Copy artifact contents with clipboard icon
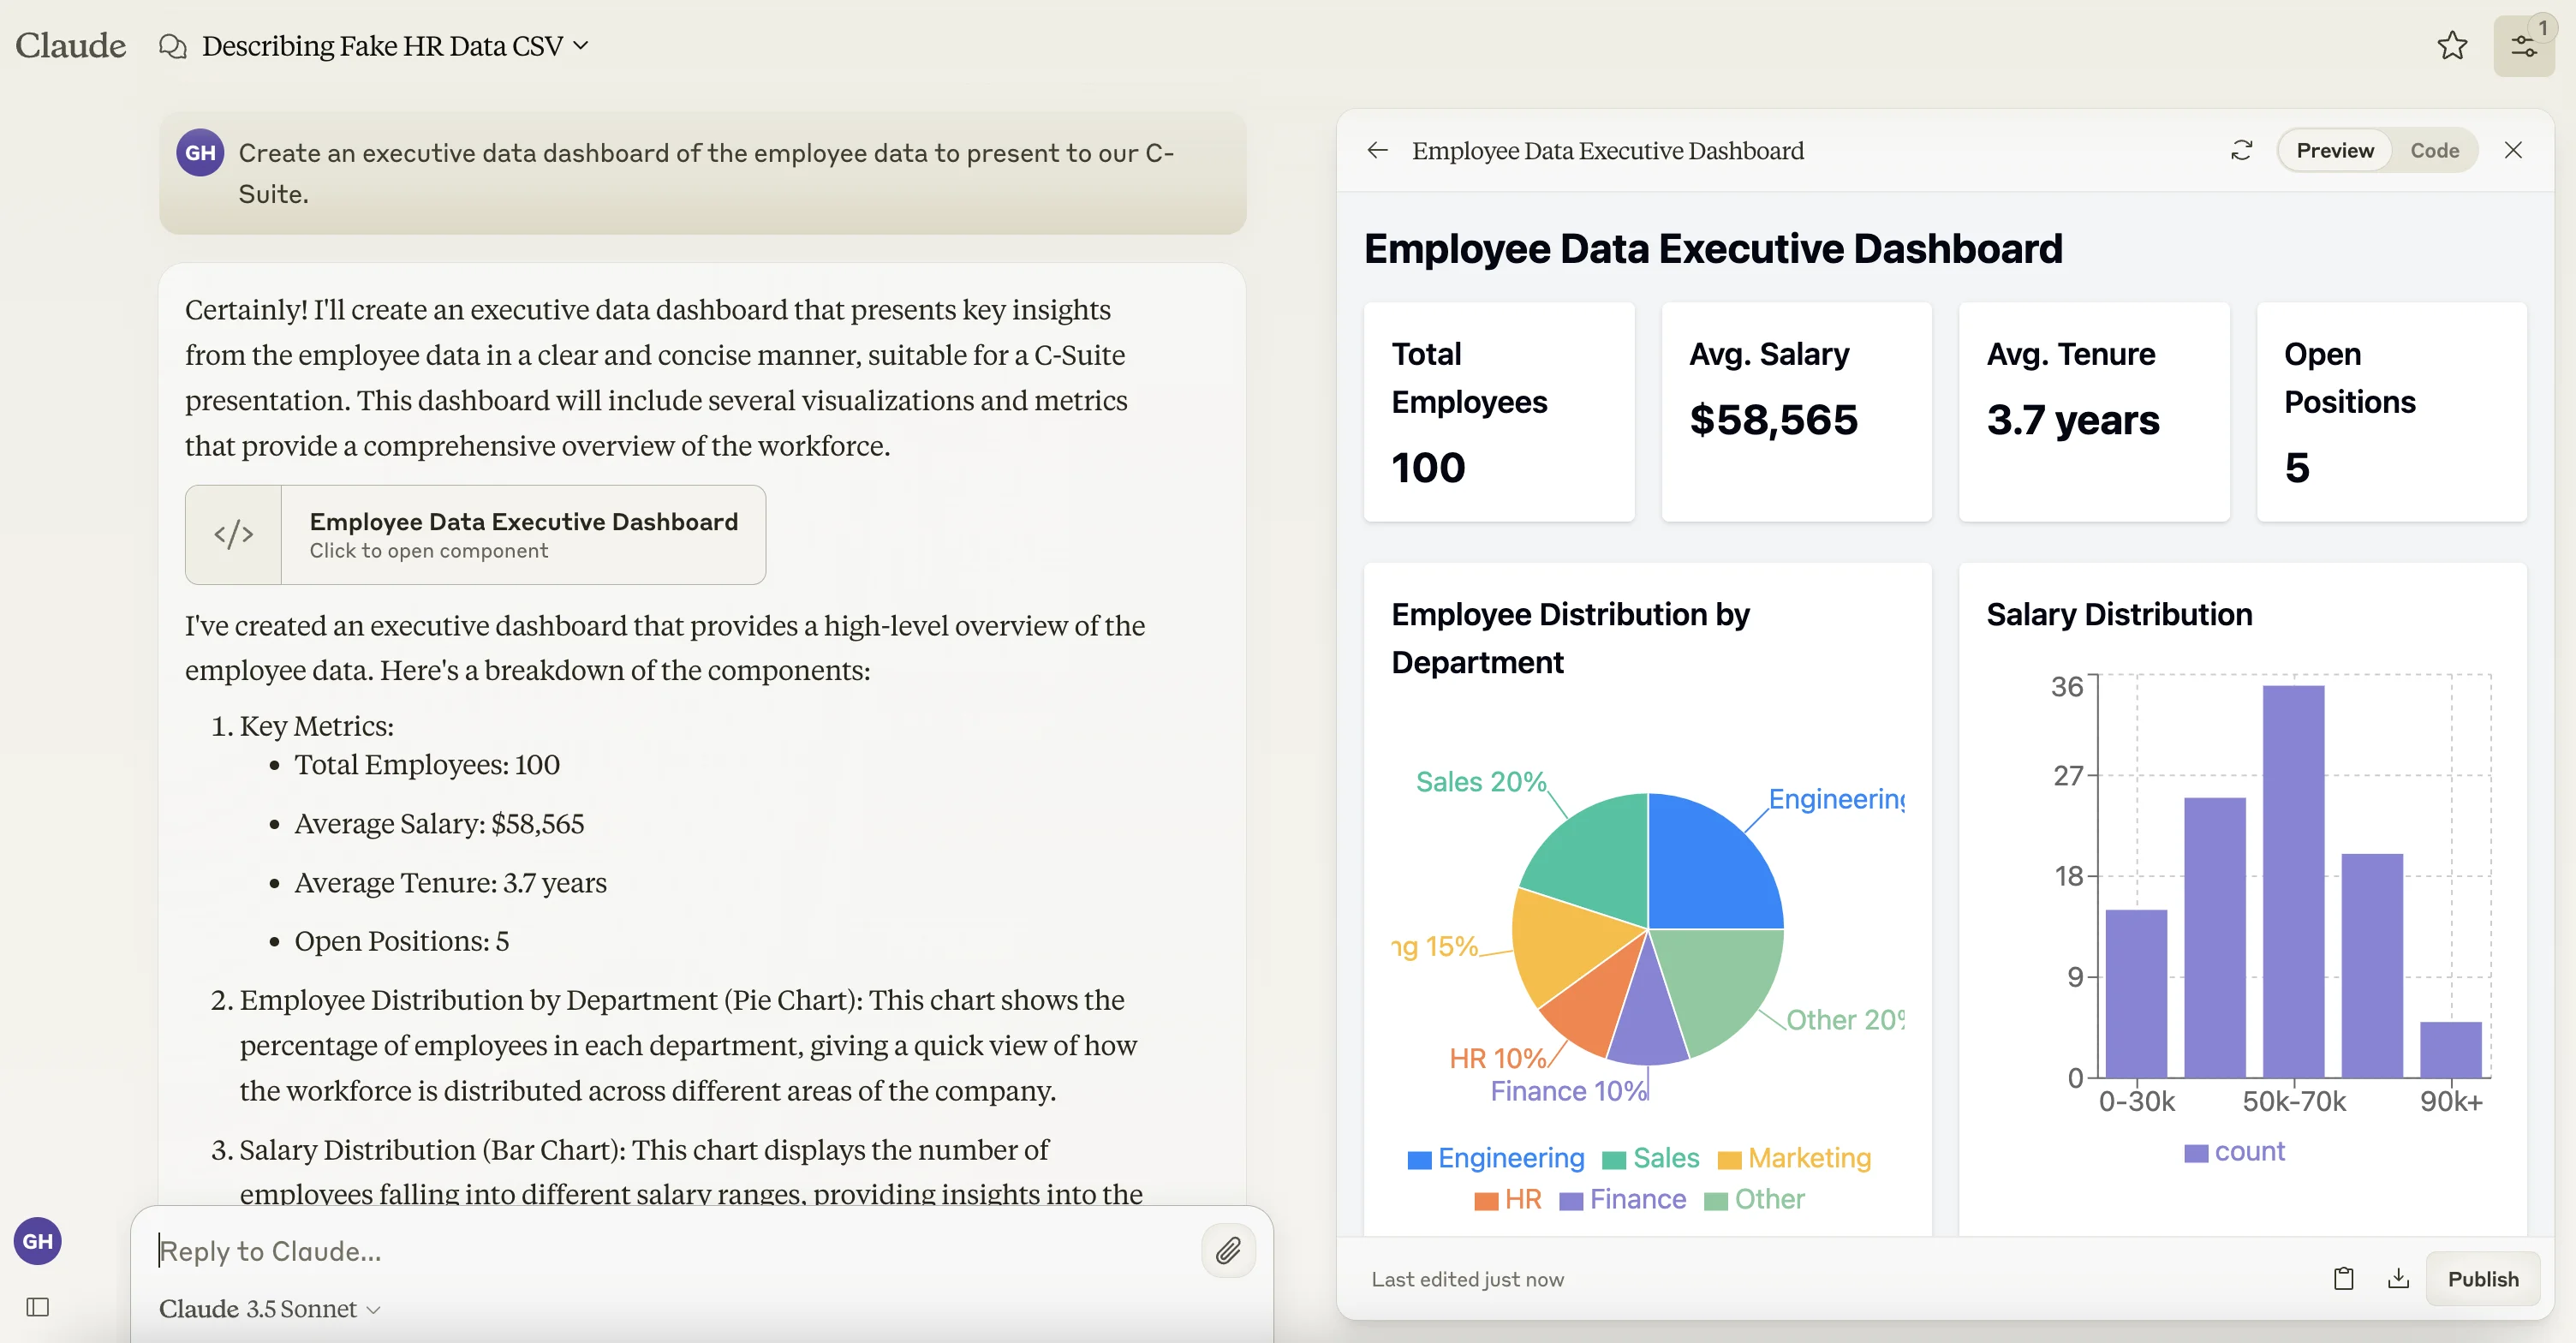 point(2343,1278)
